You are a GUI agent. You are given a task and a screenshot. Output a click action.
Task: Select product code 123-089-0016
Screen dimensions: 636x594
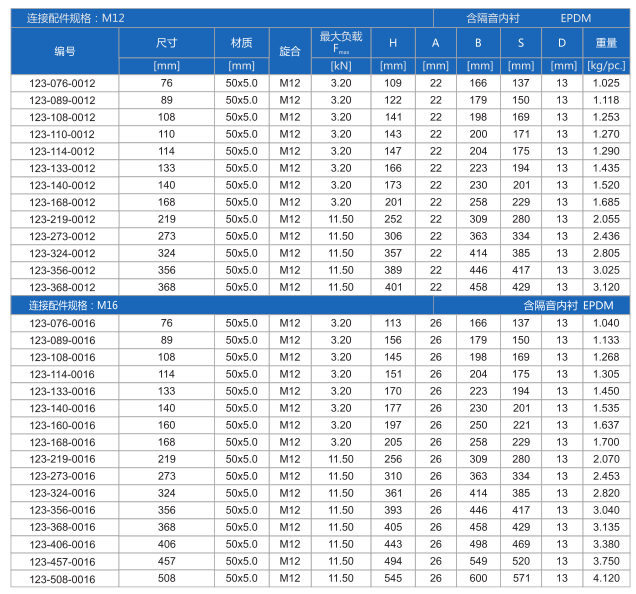click(x=62, y=340)
